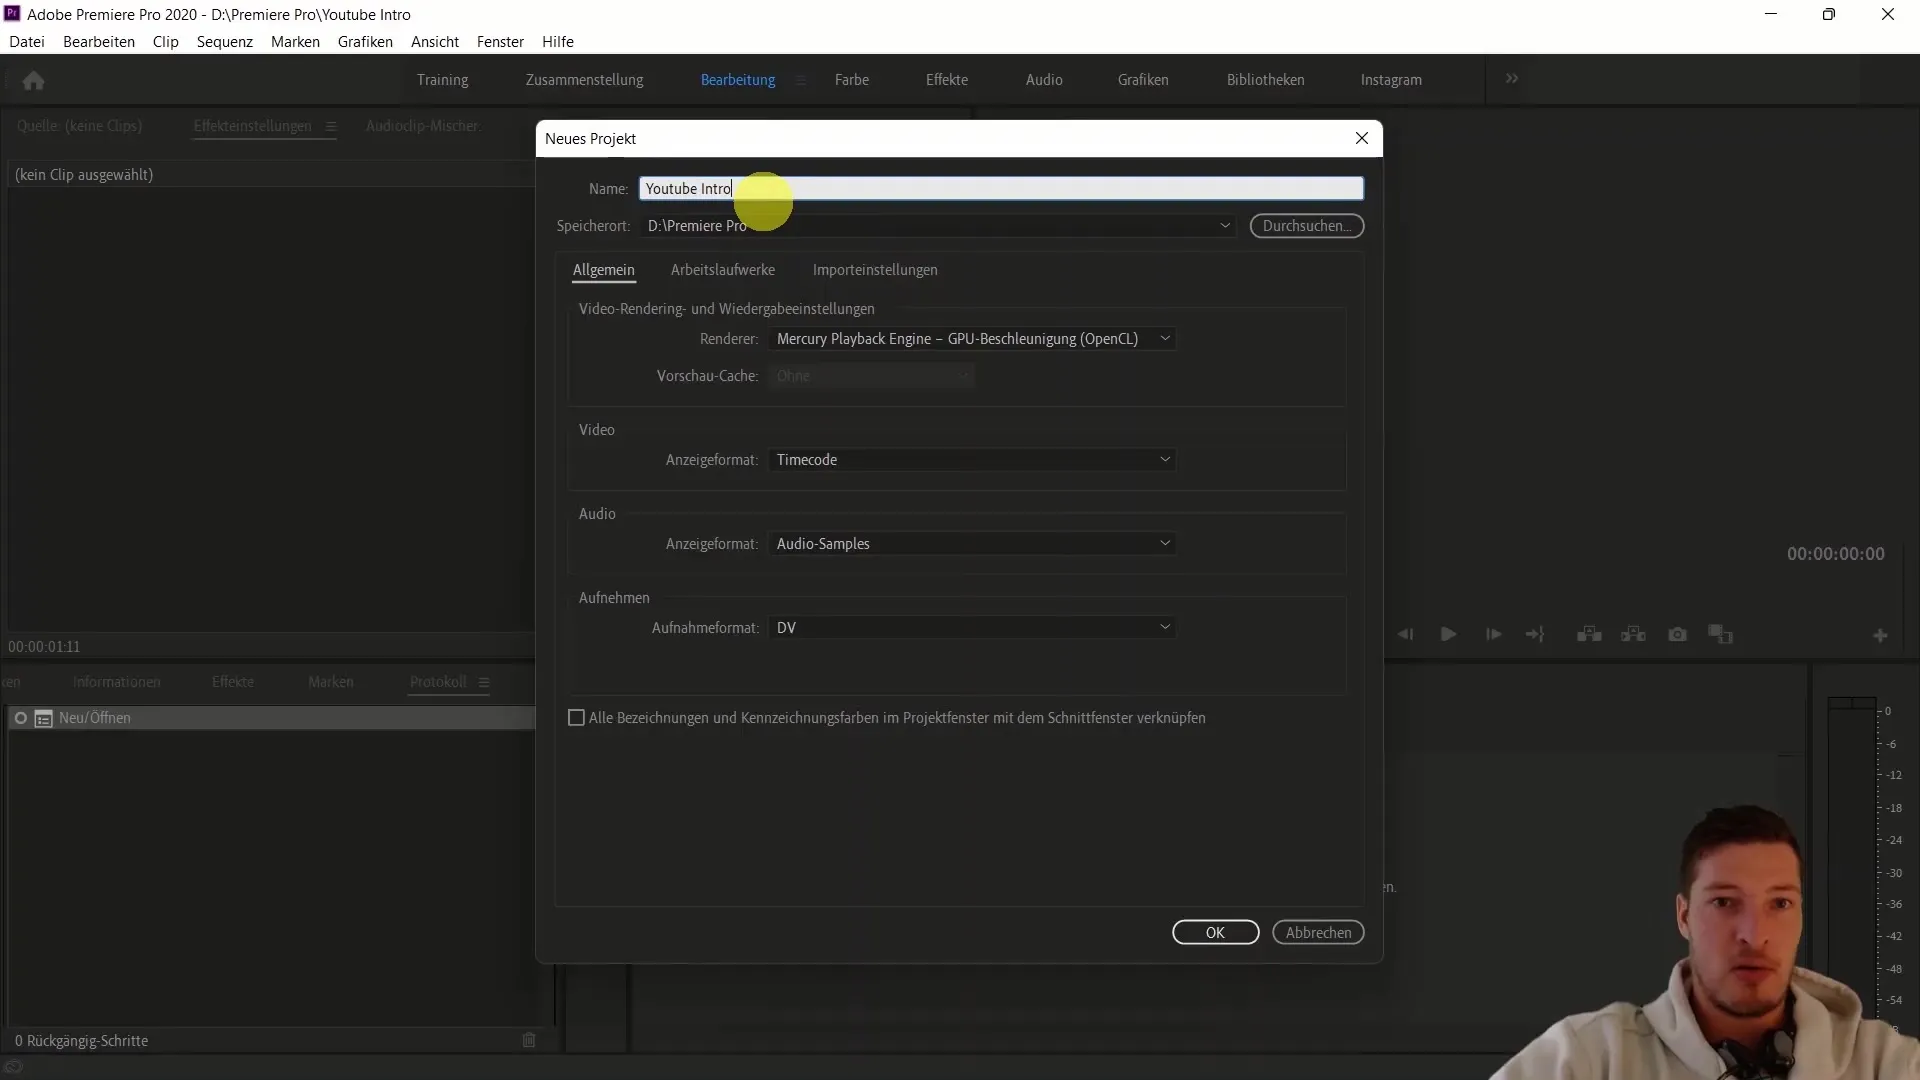1920x1080 pixels.
Task: Switch to the Importeinstellungen tab
Action: [x=874, y=269]
